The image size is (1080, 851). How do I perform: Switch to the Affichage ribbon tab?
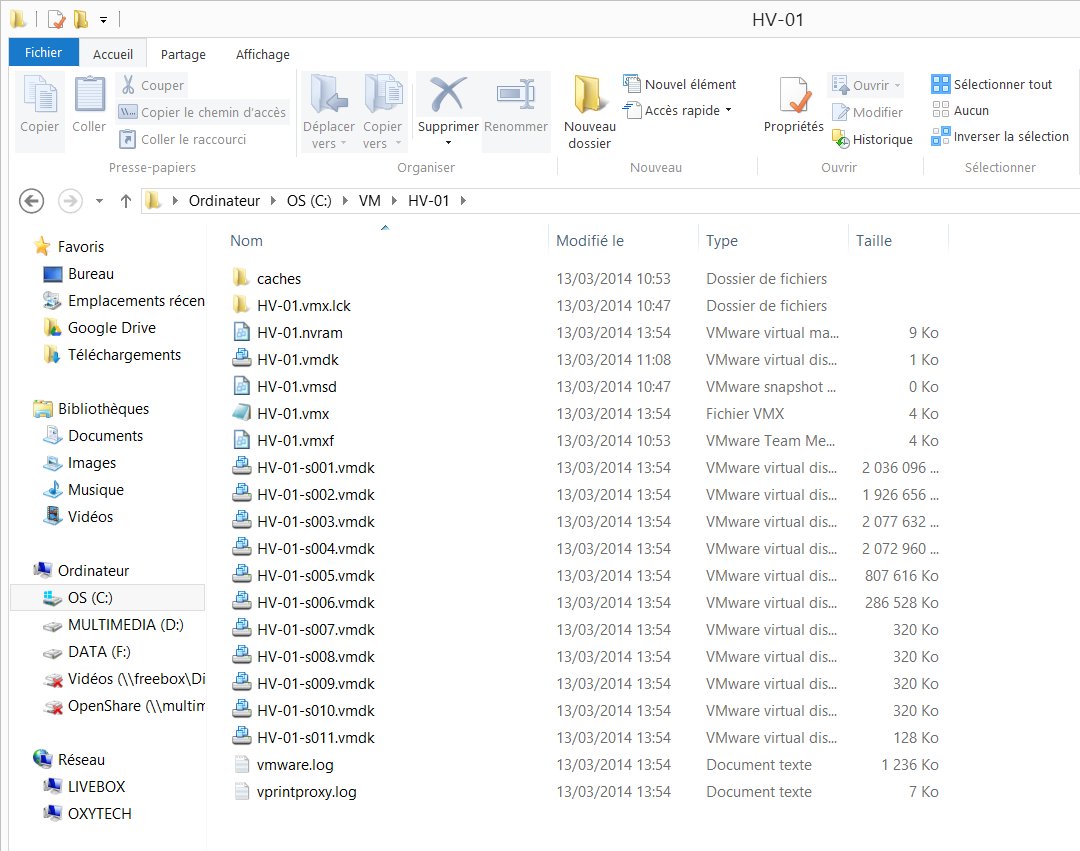pos(262,55)
